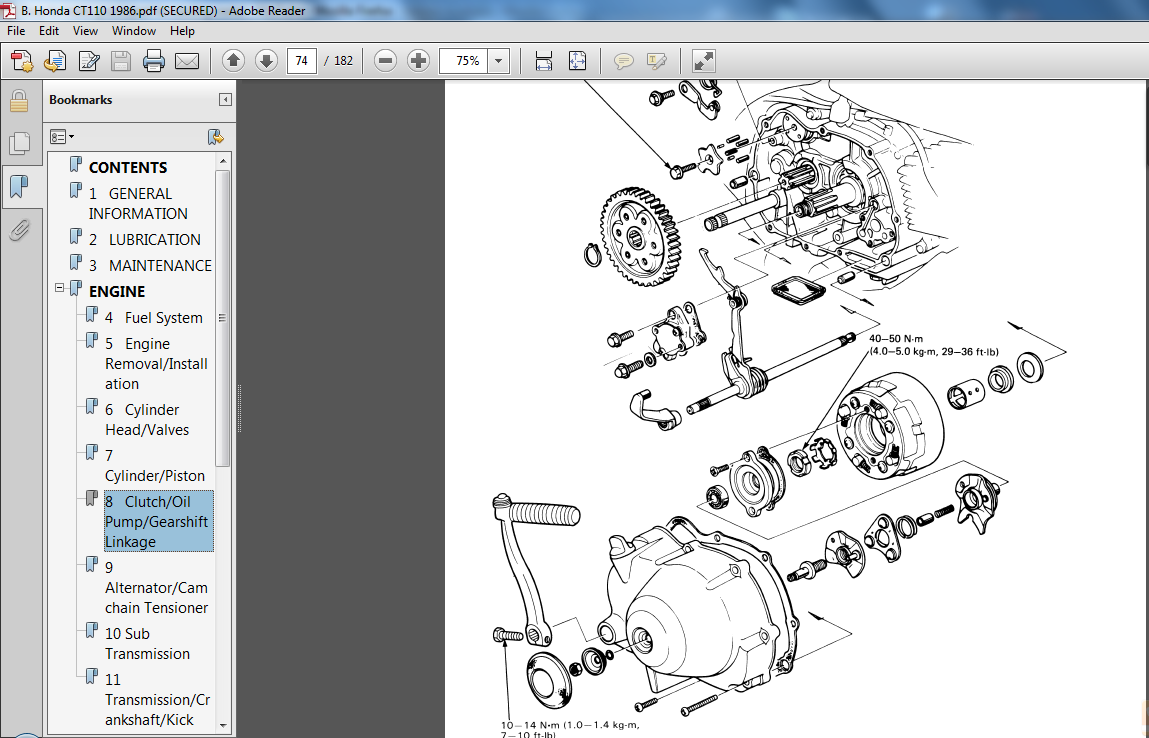Select the 11 Transmission/Crankshaft/Kick bookmark

158,699
